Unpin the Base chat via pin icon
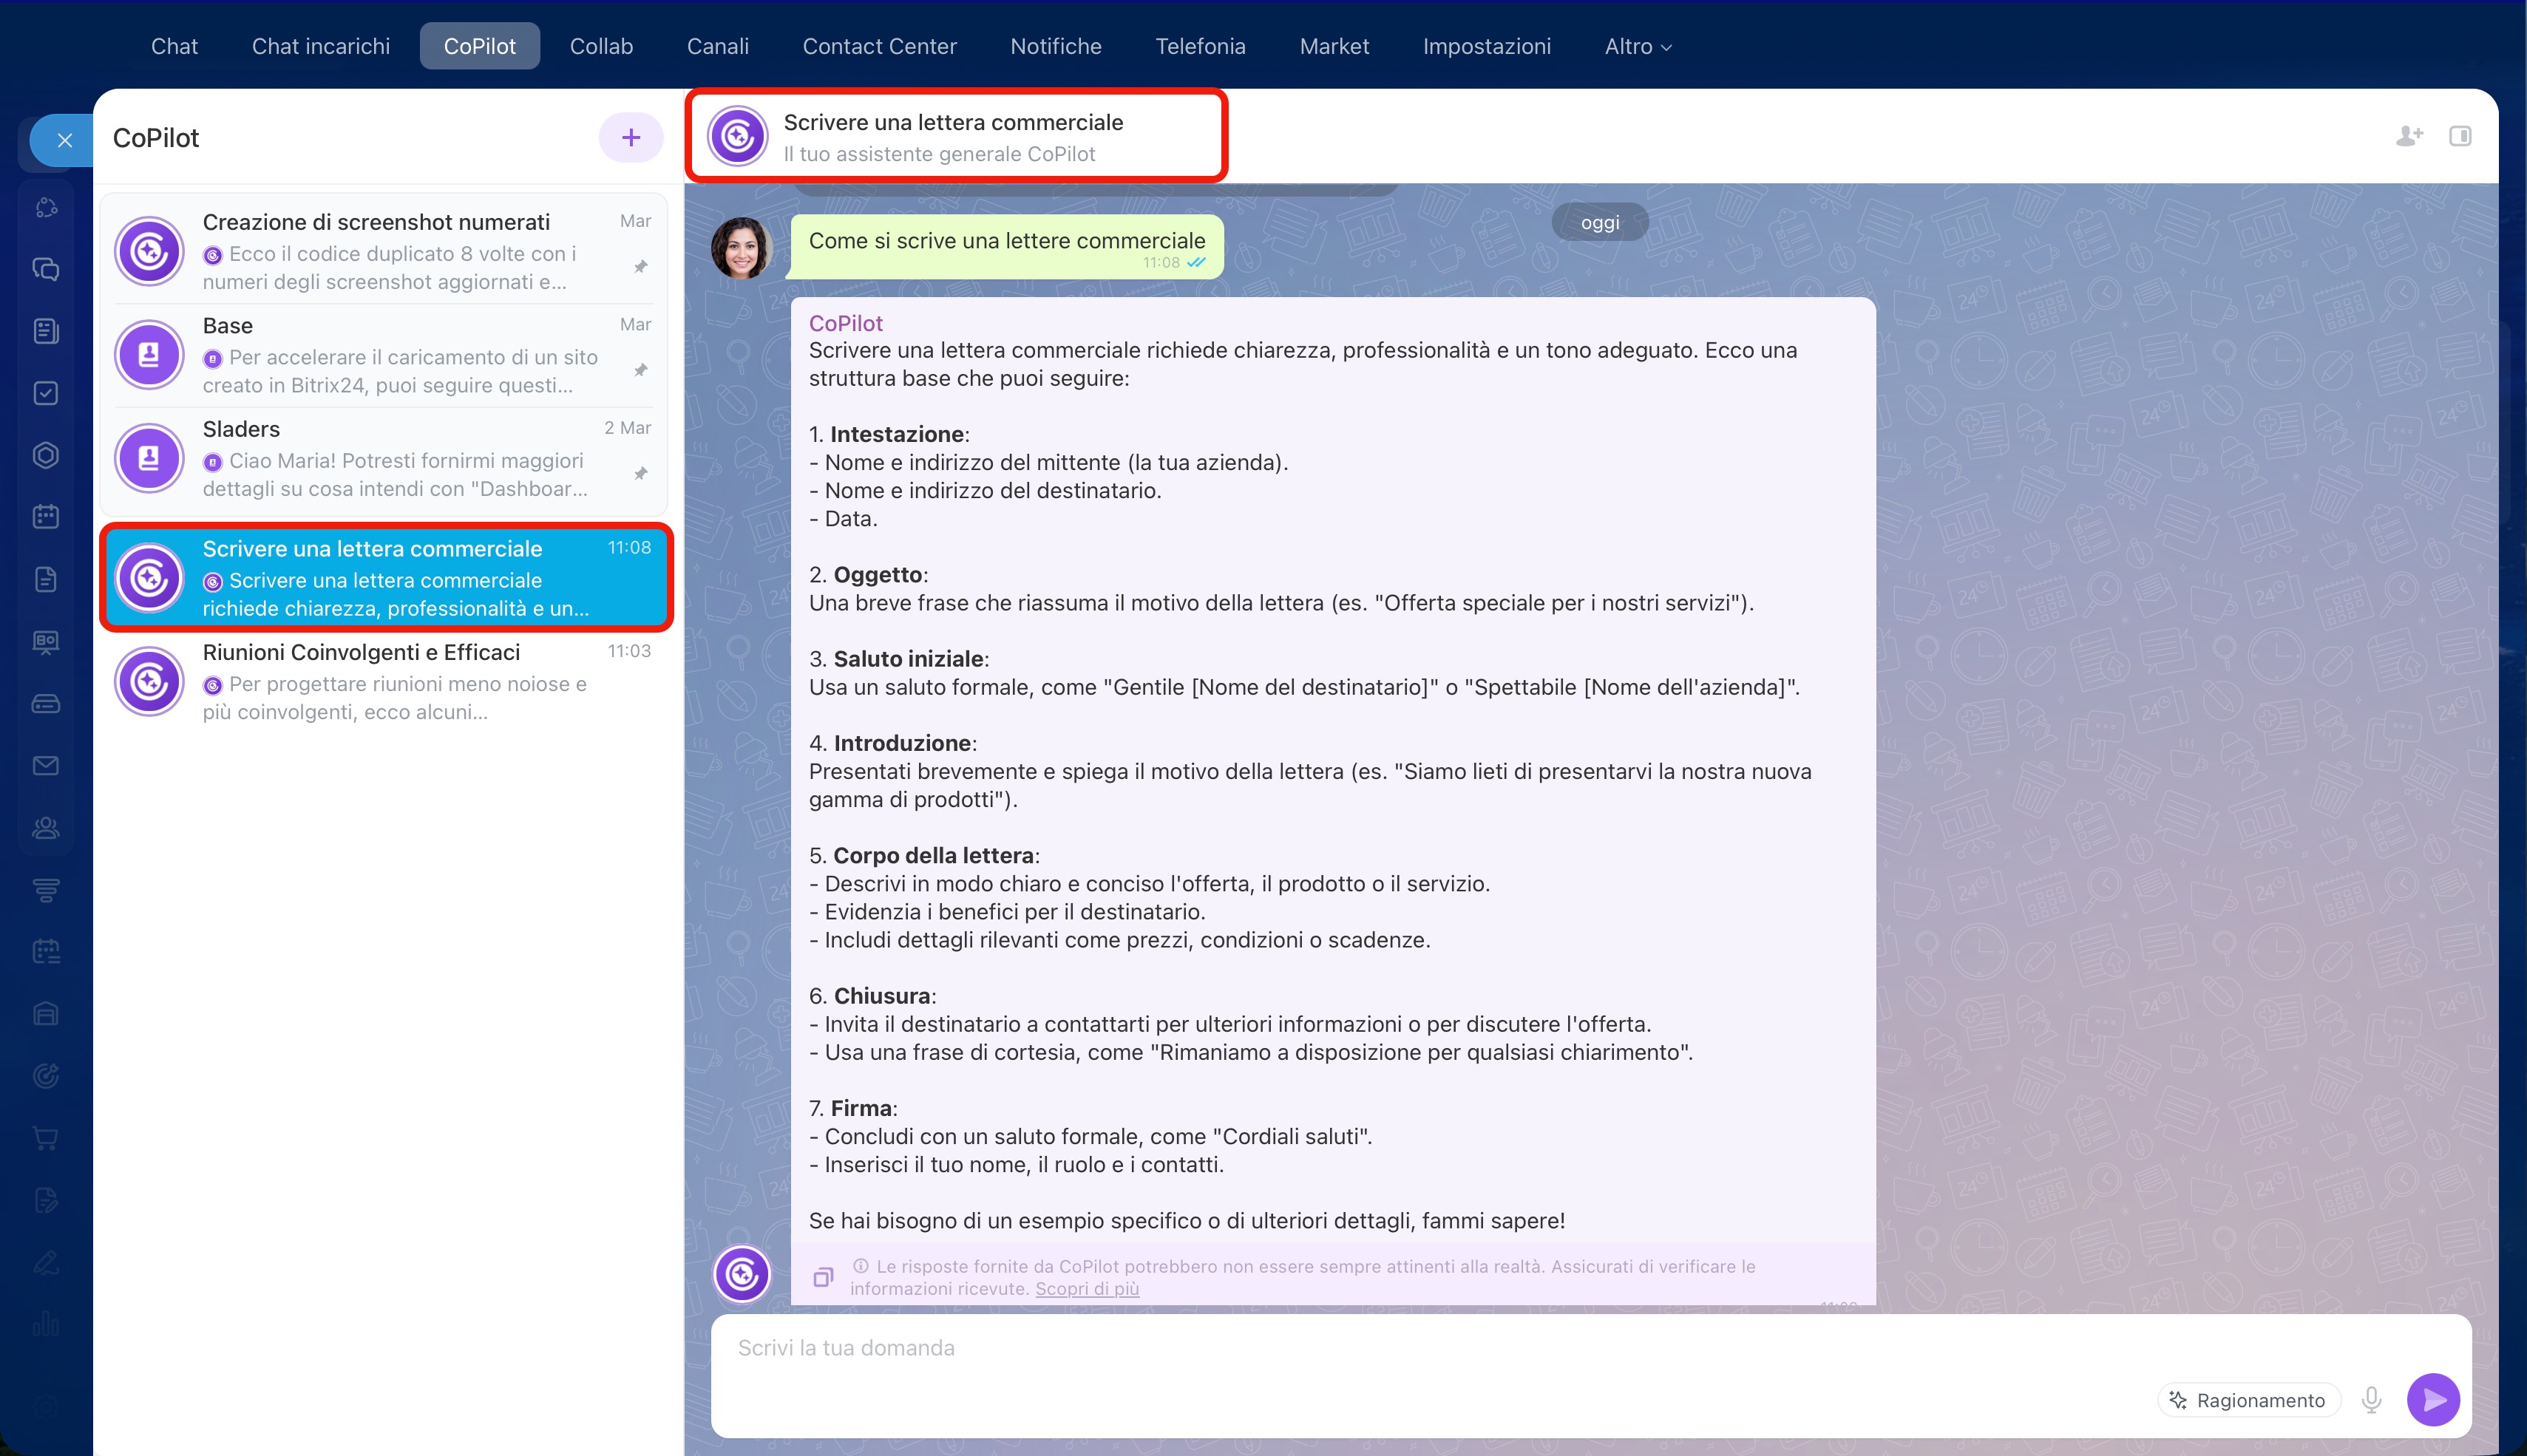 (641, 370)
